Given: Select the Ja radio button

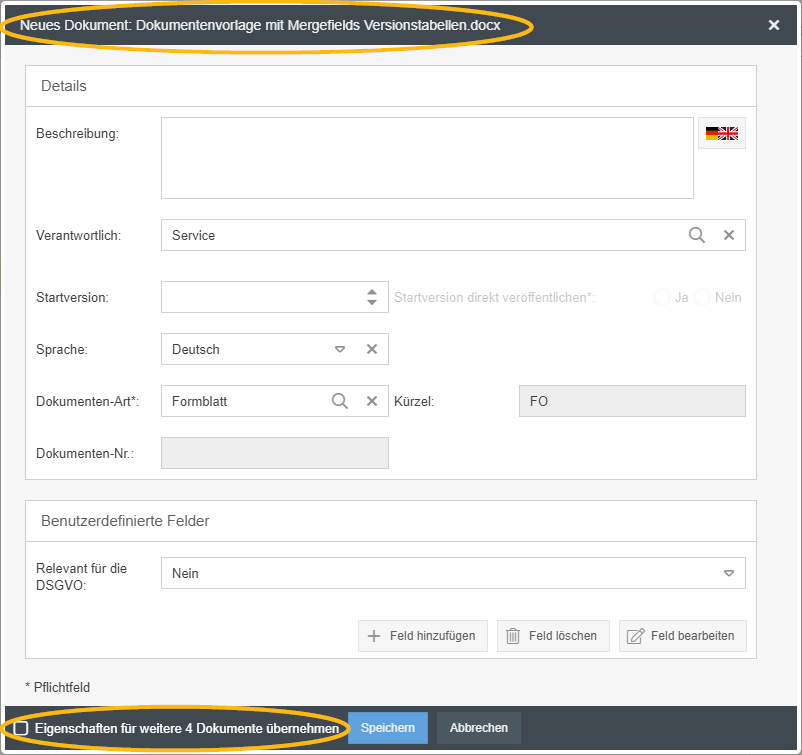Looking at the screenshot, I should [x=661, y=297].
